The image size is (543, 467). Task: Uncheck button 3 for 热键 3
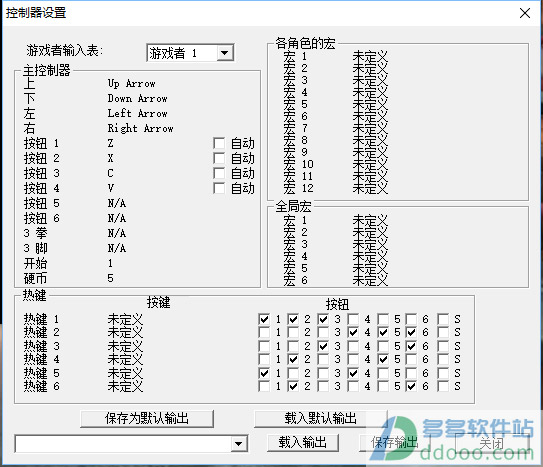point(323,346)
